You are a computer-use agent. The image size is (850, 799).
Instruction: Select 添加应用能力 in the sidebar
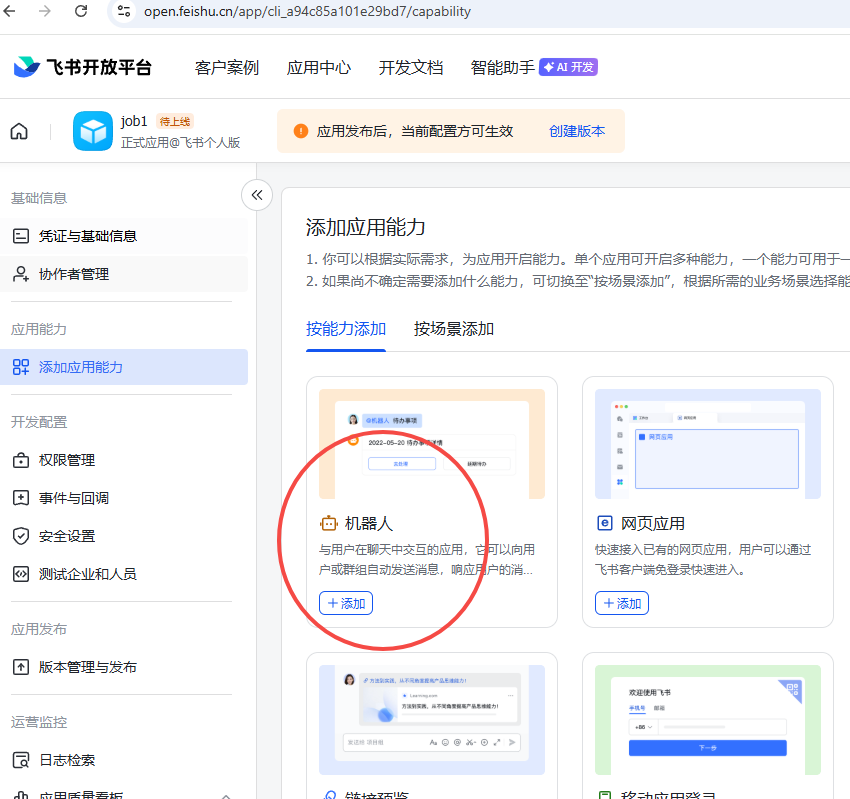(124, 367)
